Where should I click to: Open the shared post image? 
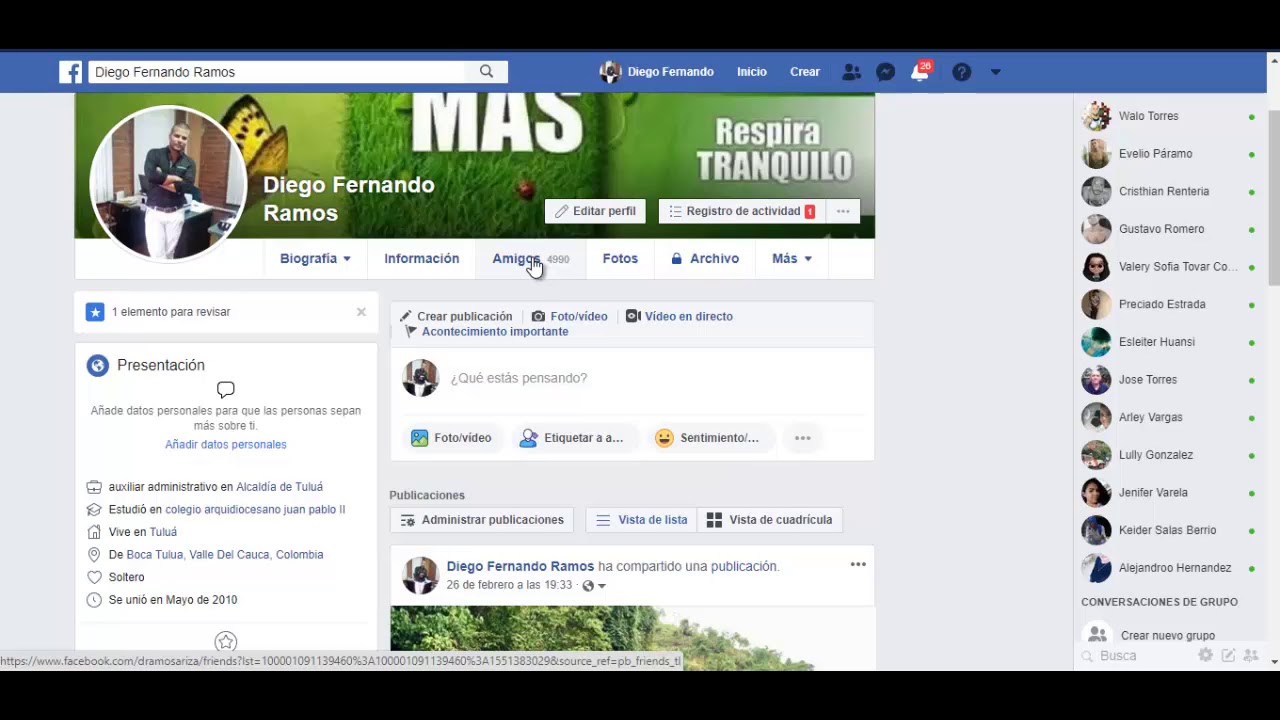click(632, 638)
